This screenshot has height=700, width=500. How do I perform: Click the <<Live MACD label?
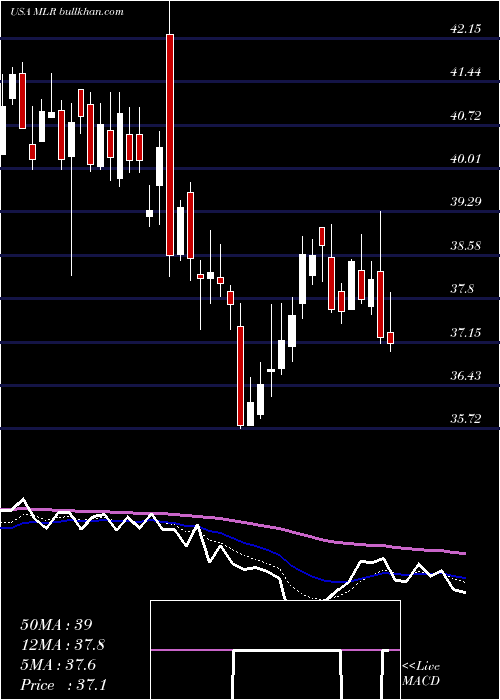point(421,674)
